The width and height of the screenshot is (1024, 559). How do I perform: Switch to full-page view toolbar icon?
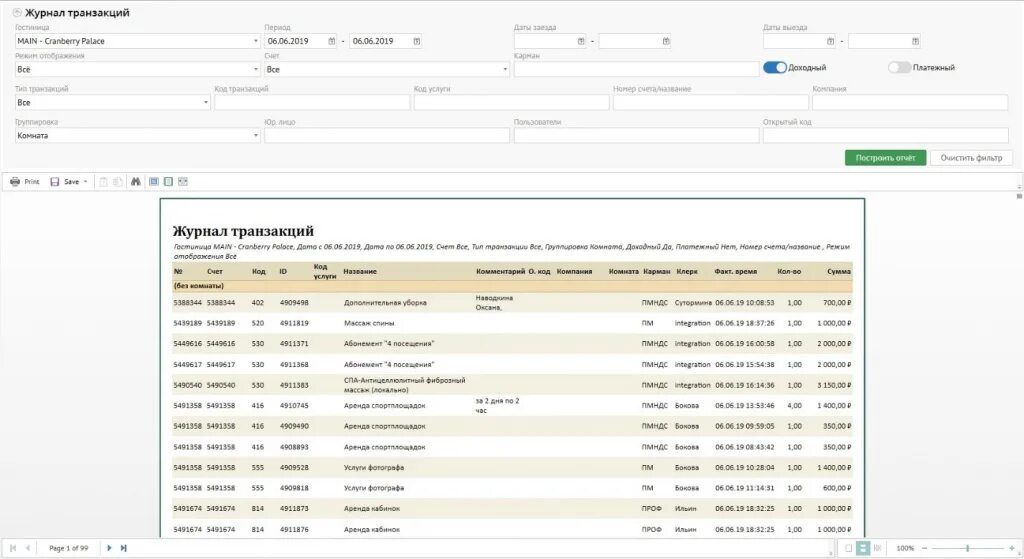(153, 182)
